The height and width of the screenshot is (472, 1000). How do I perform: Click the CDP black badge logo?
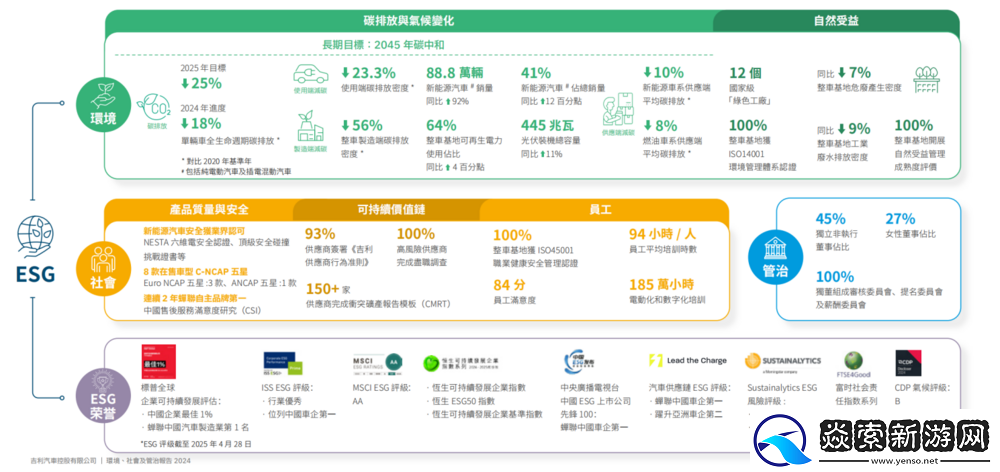point(908,364)
